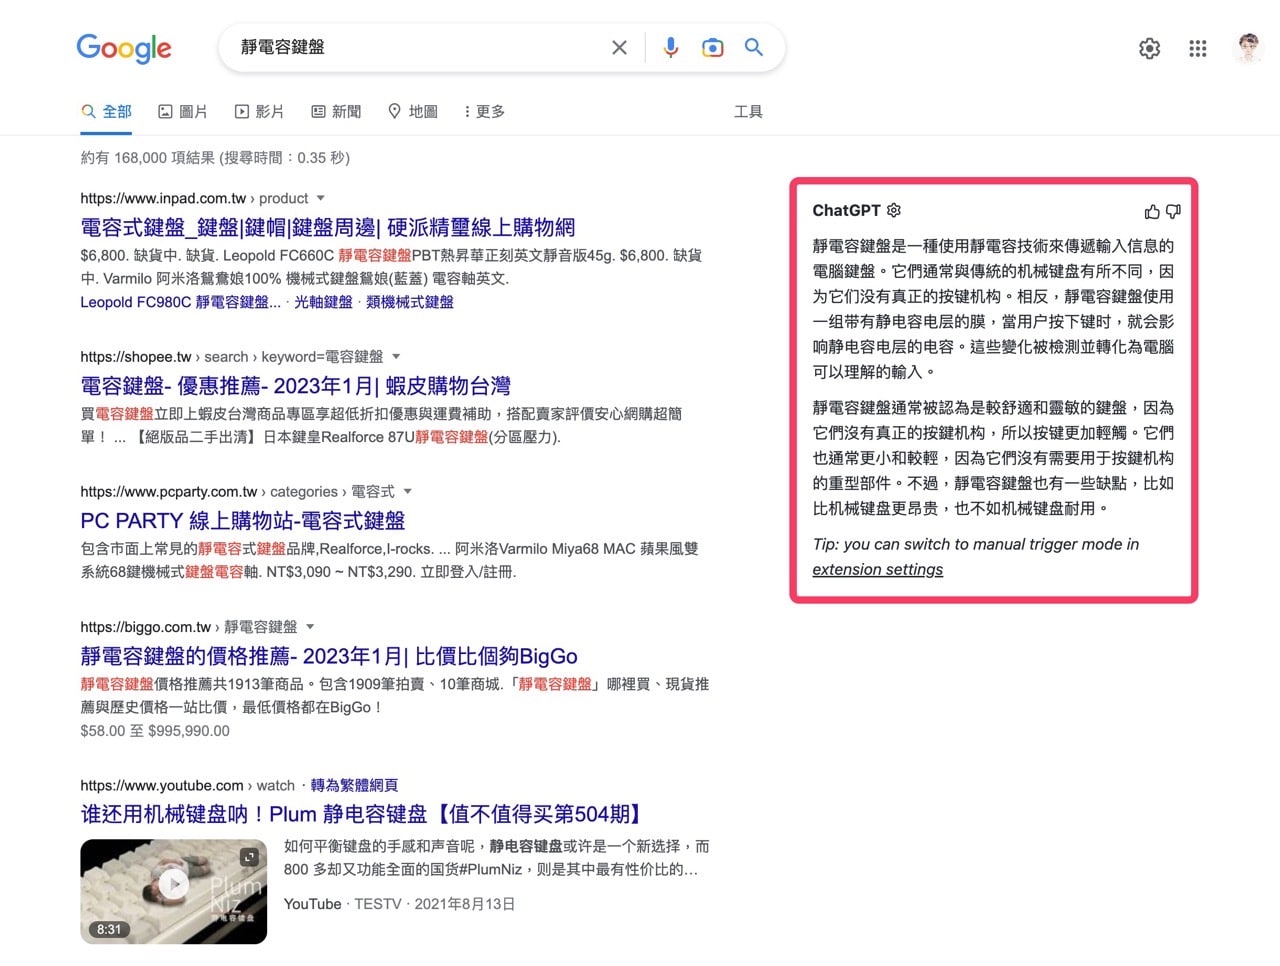This screenshot has height=966, width=1280.
Task: Click the price range $58.00 至 $995,990.00
Action: [x=155, y=731]
